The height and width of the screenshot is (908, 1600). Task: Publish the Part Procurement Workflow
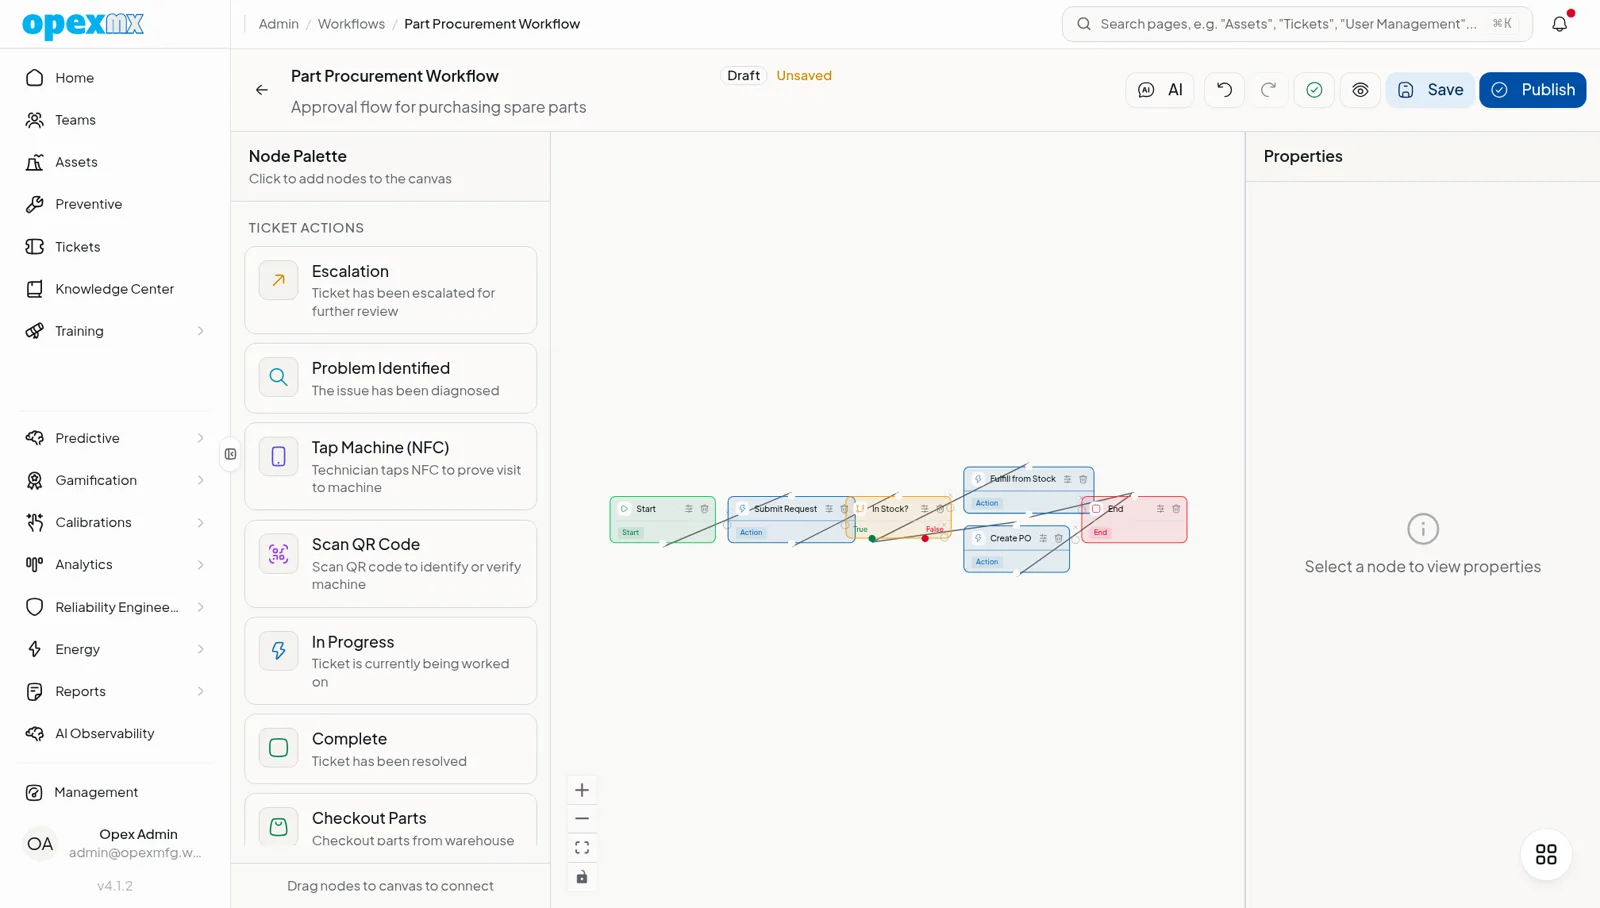tap(1533, 90)
